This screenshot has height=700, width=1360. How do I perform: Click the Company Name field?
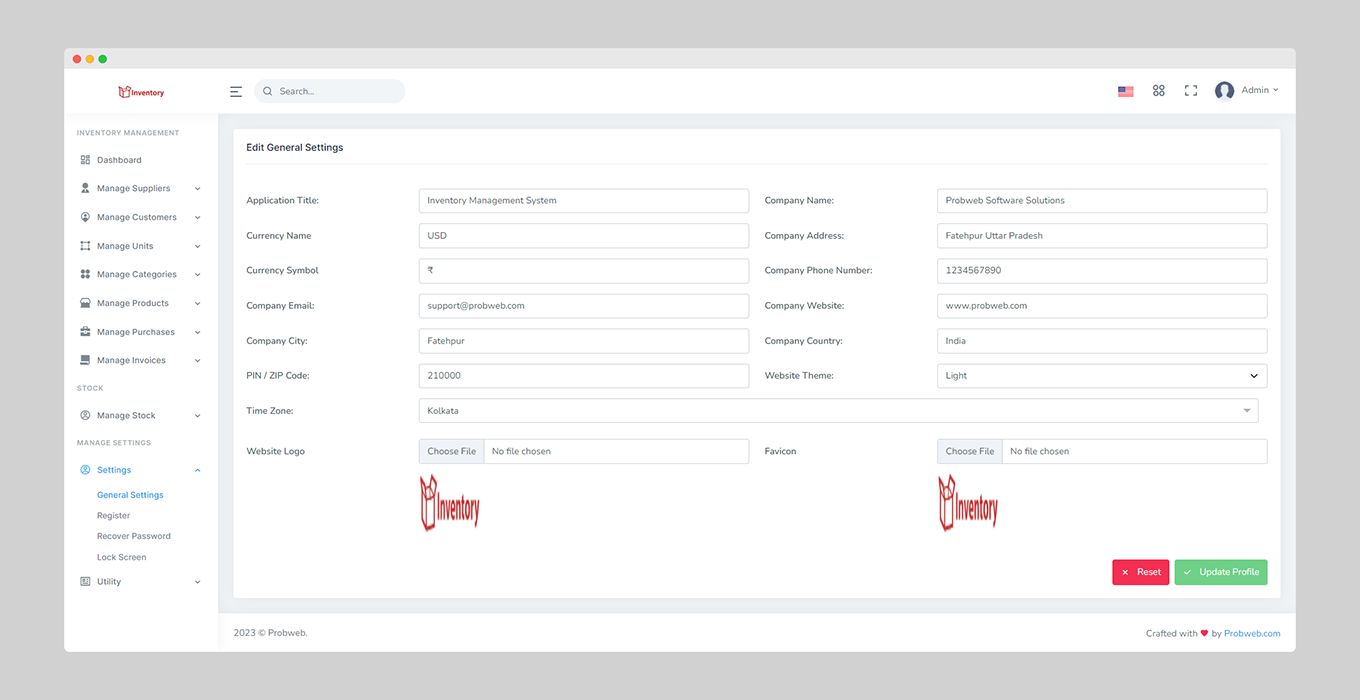click(1102, 200)
